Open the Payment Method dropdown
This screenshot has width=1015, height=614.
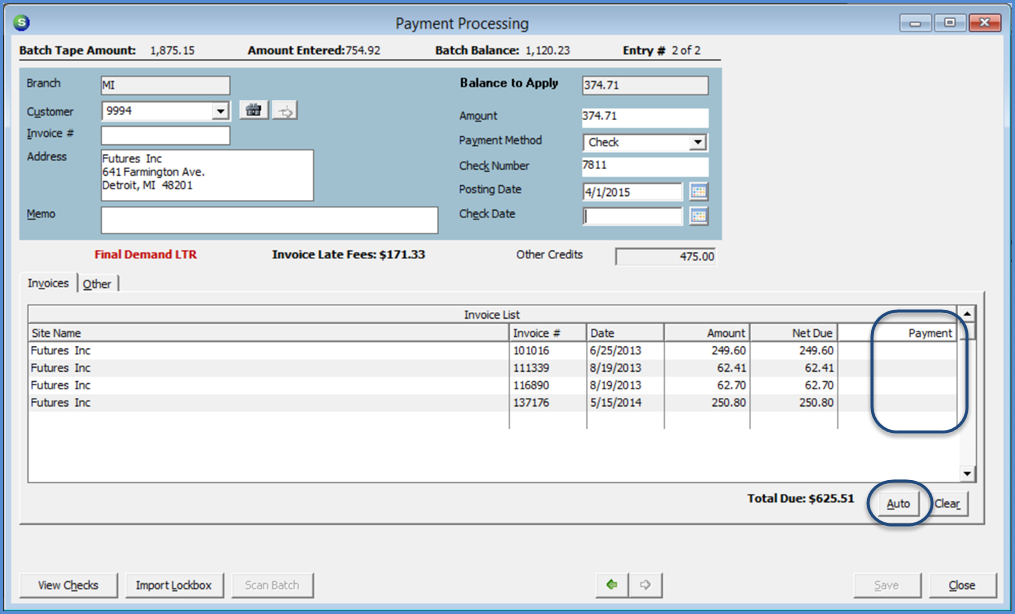point(698,143)
